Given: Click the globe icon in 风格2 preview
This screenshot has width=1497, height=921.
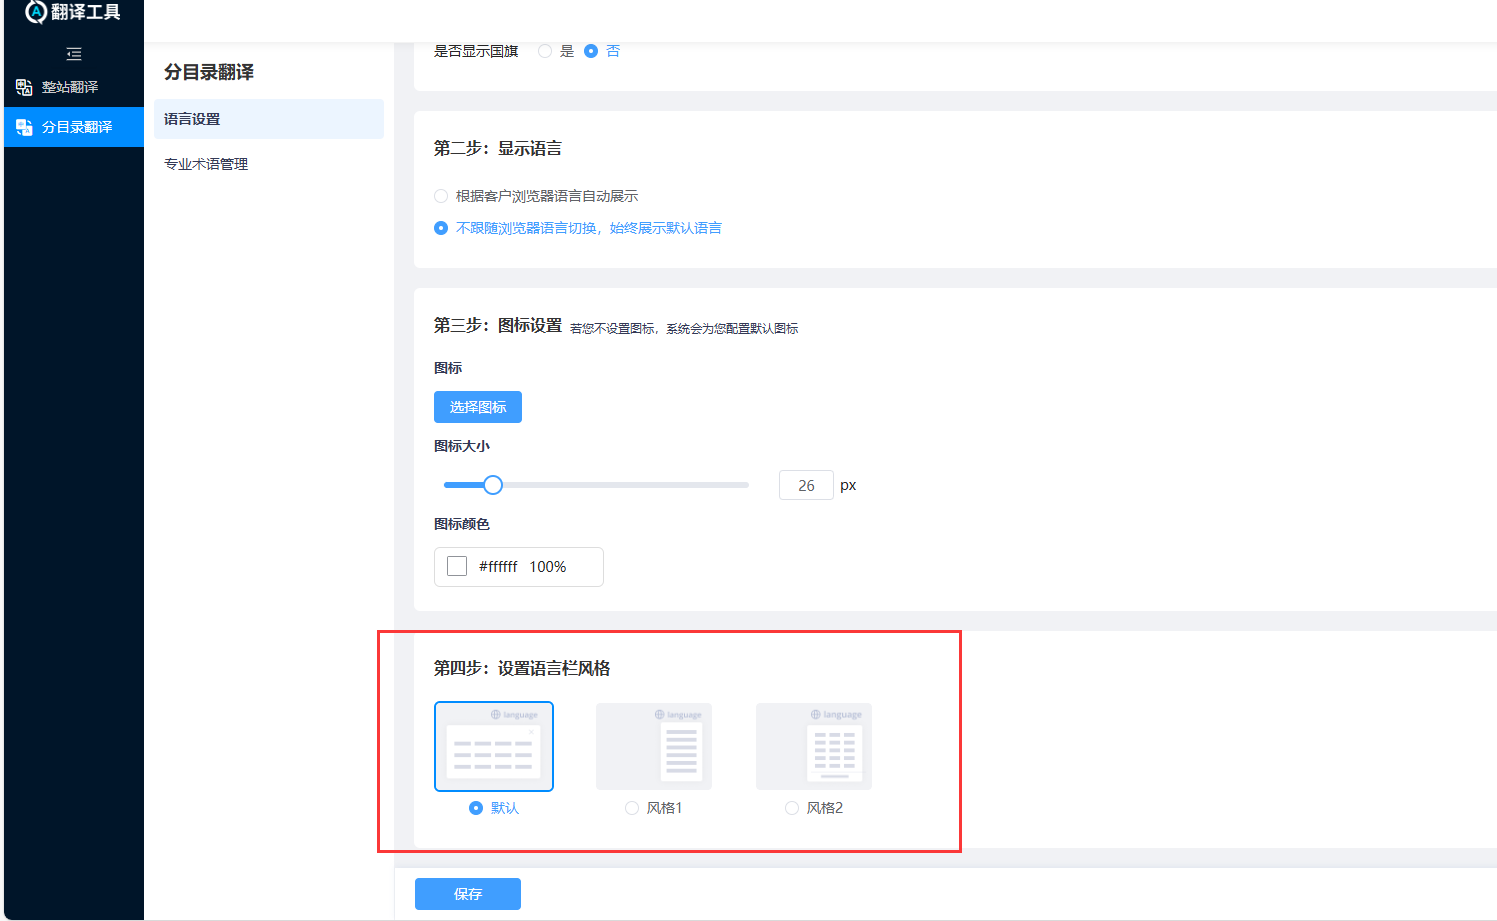Looking at the screenshot, I should (x=816, y=713).
